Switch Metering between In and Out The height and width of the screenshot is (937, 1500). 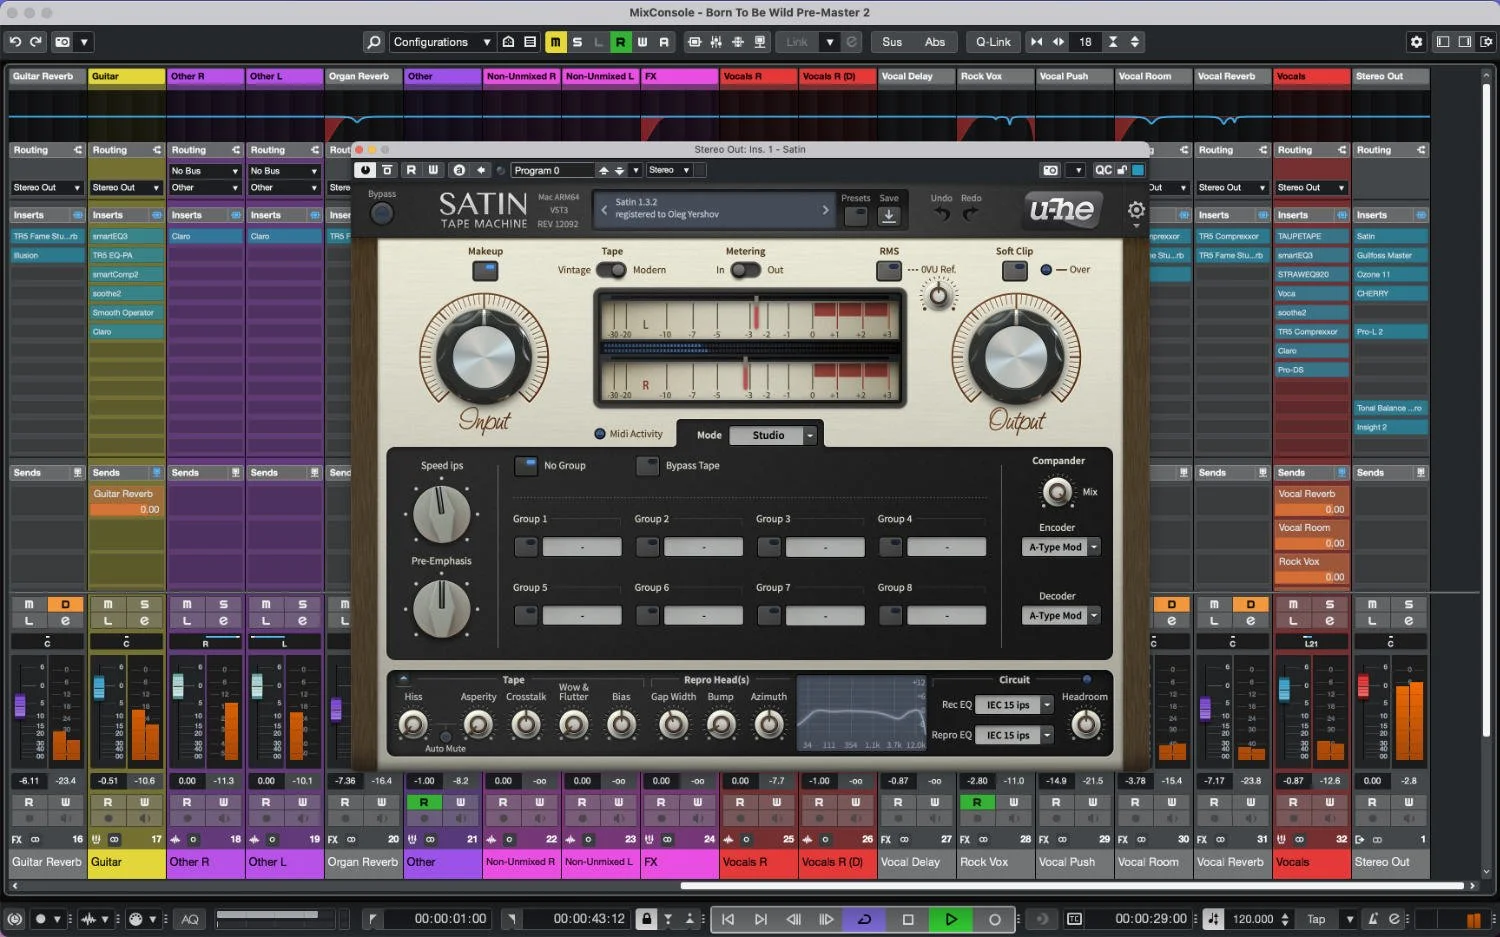(745, 270)
